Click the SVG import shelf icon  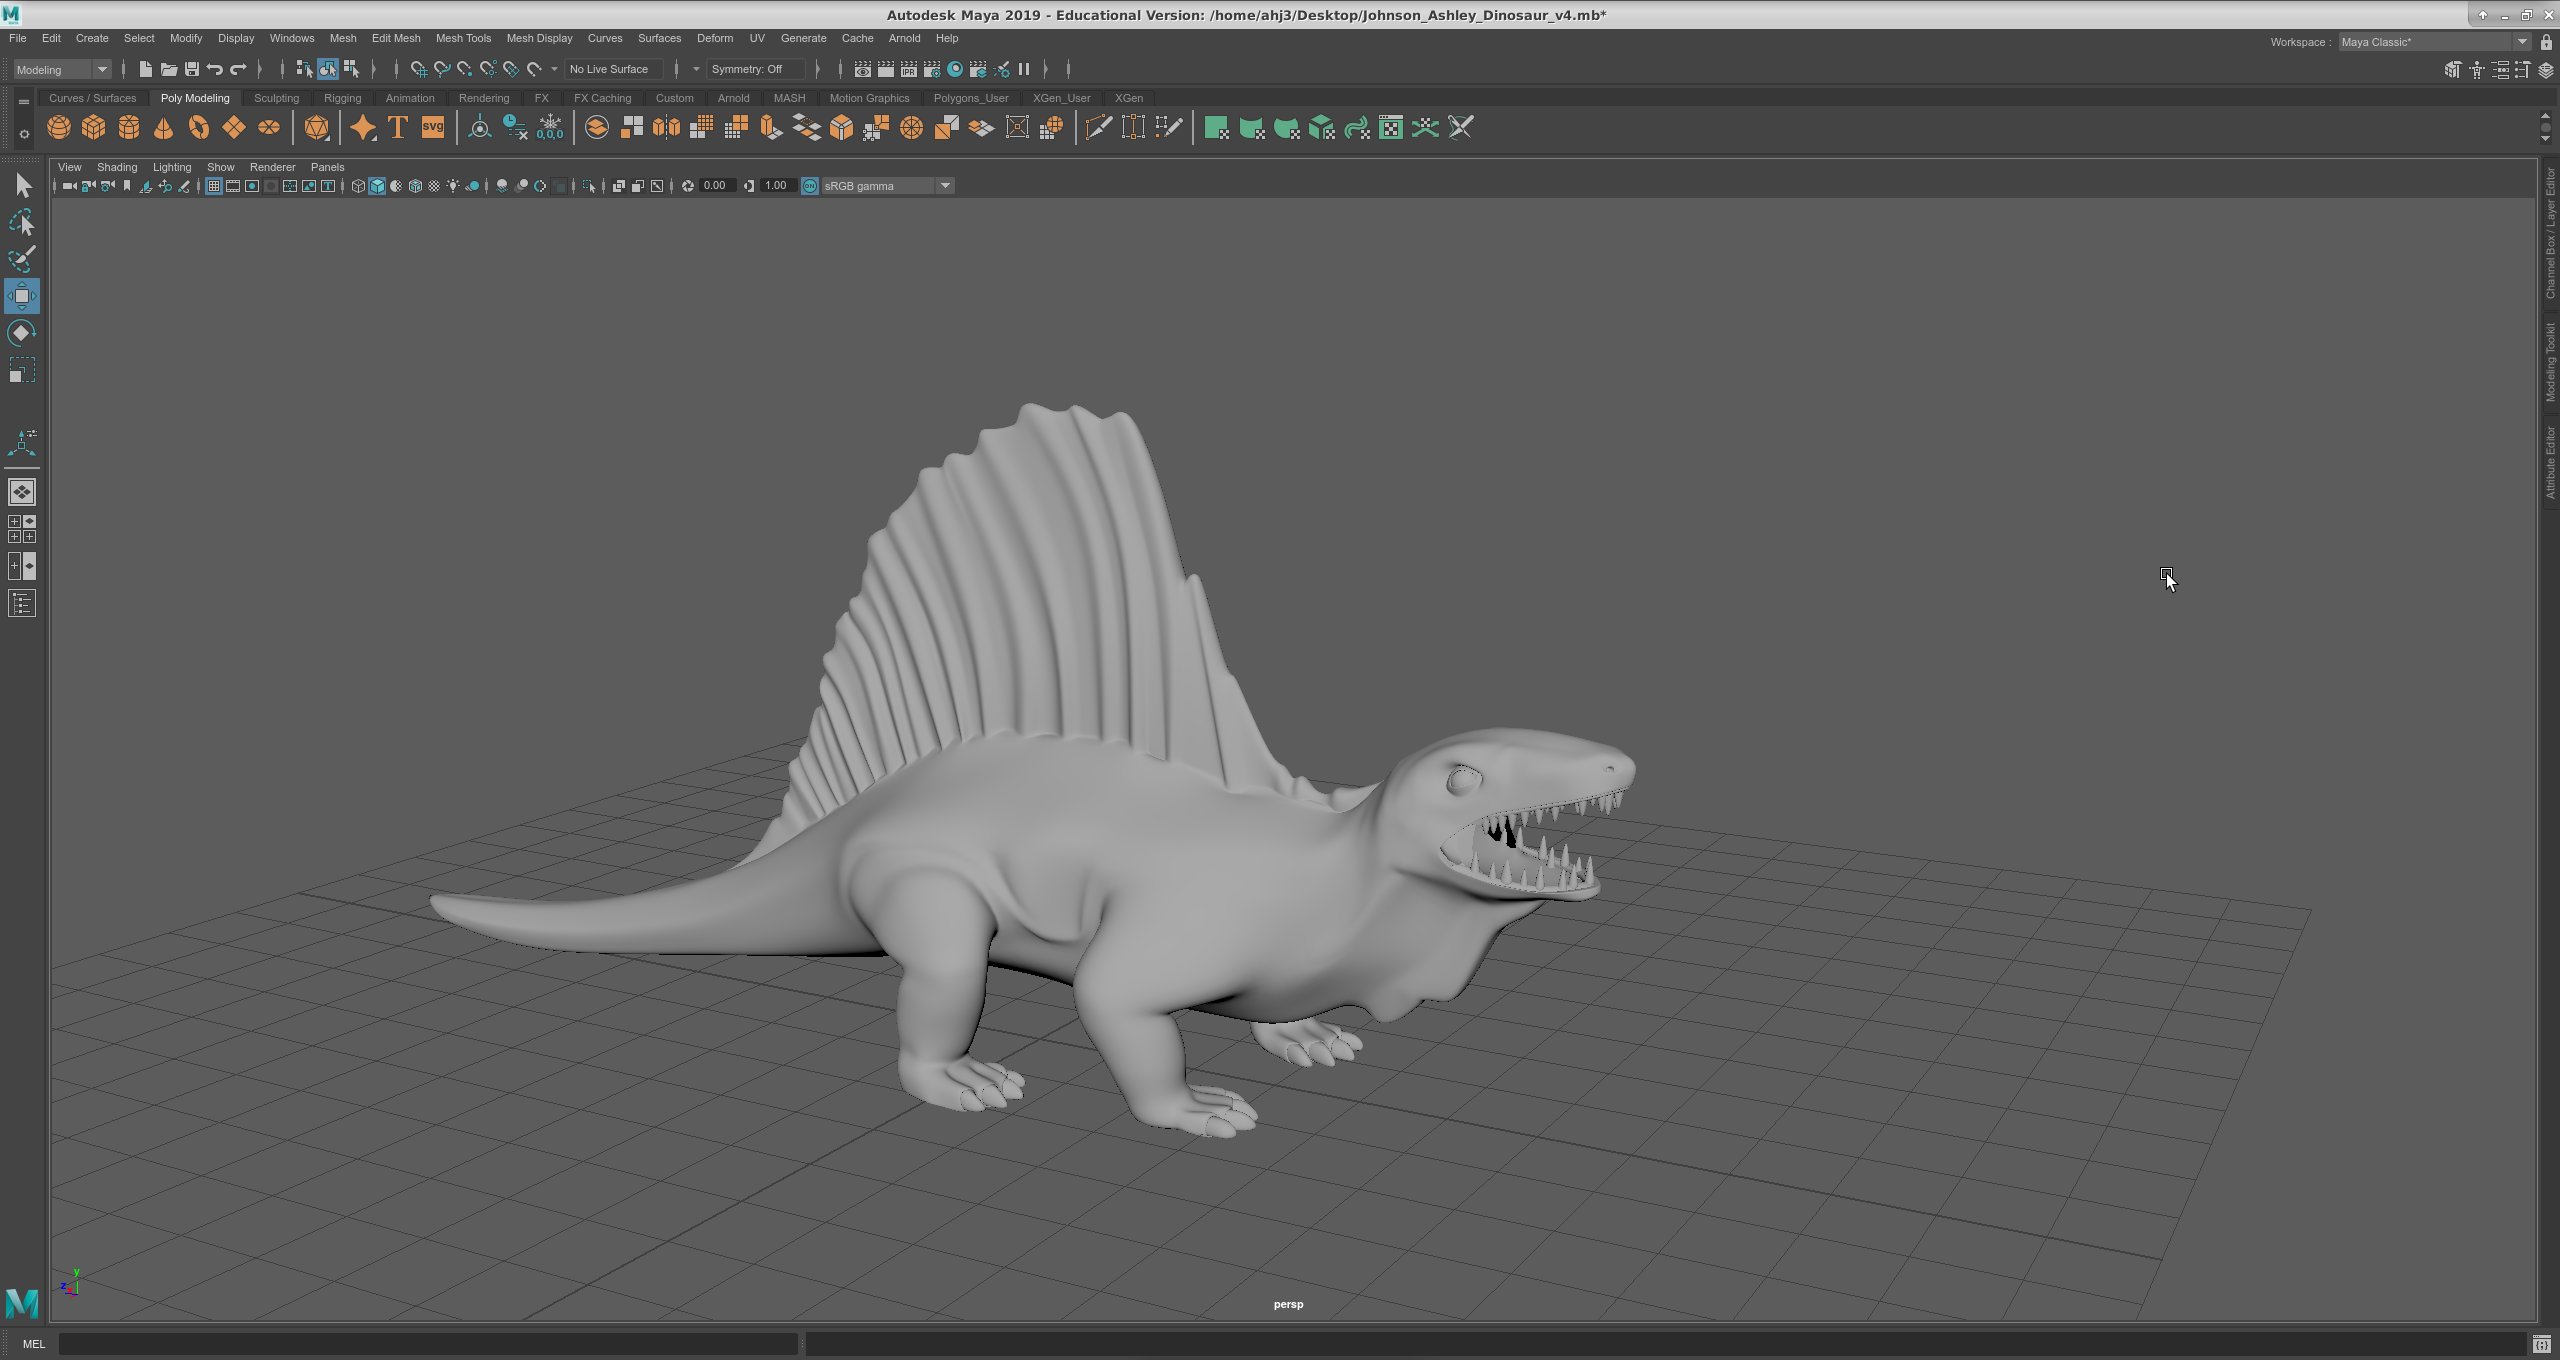433,128
